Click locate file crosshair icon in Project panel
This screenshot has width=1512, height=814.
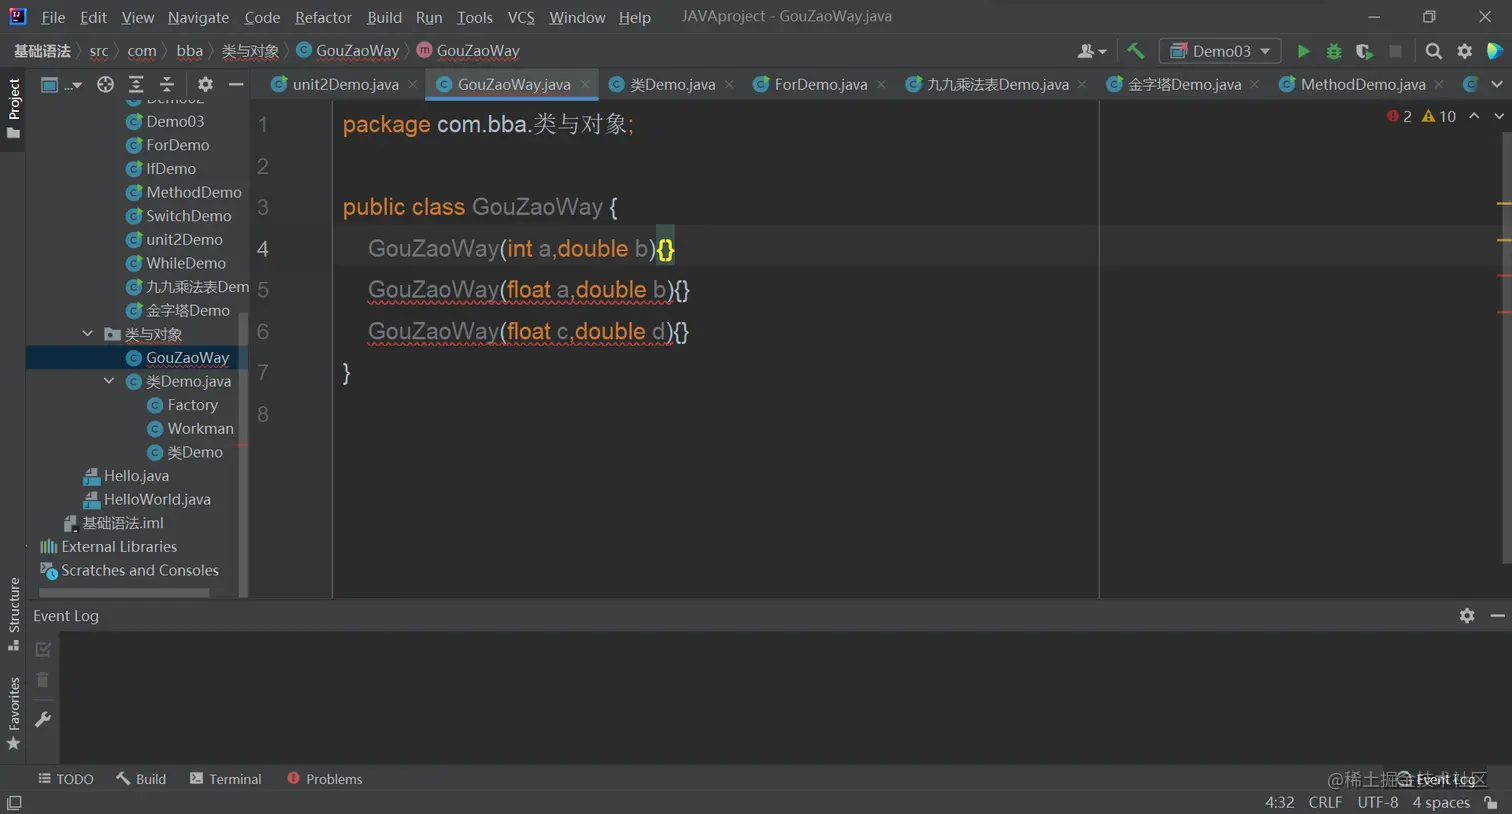(x=105, y=85)
